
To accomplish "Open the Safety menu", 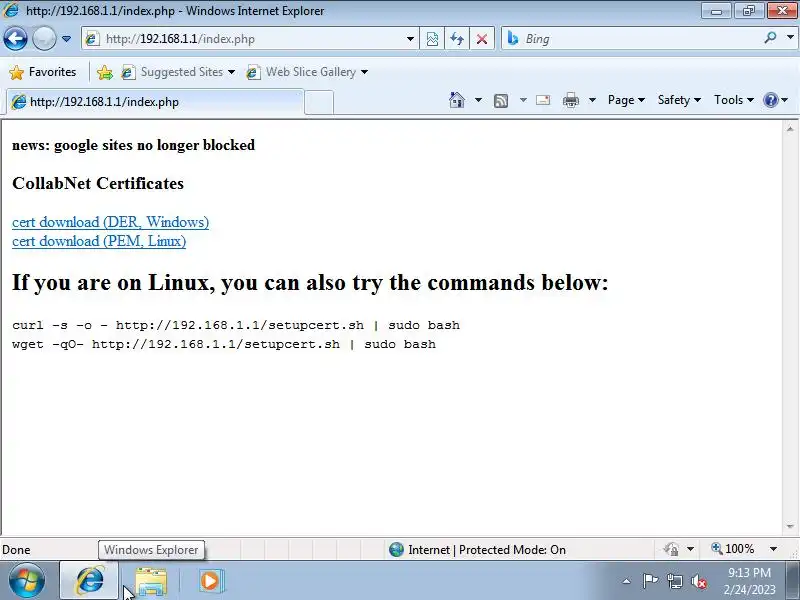I will [x=679, y=100].
